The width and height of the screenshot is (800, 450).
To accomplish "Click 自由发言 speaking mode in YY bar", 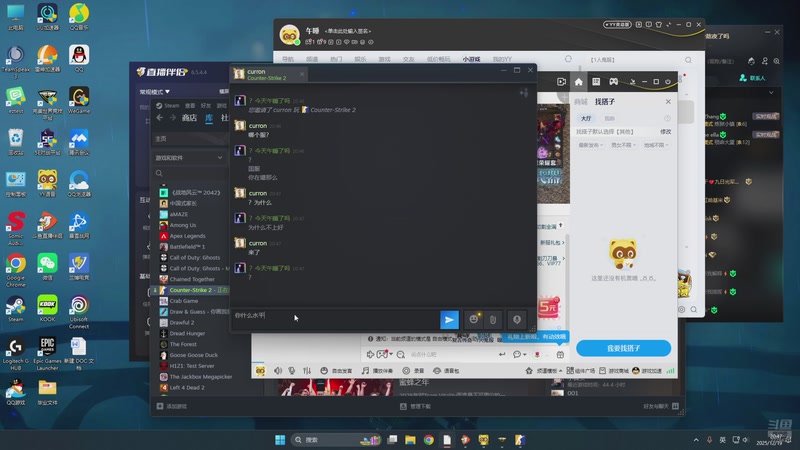I will tap(336, 371).
